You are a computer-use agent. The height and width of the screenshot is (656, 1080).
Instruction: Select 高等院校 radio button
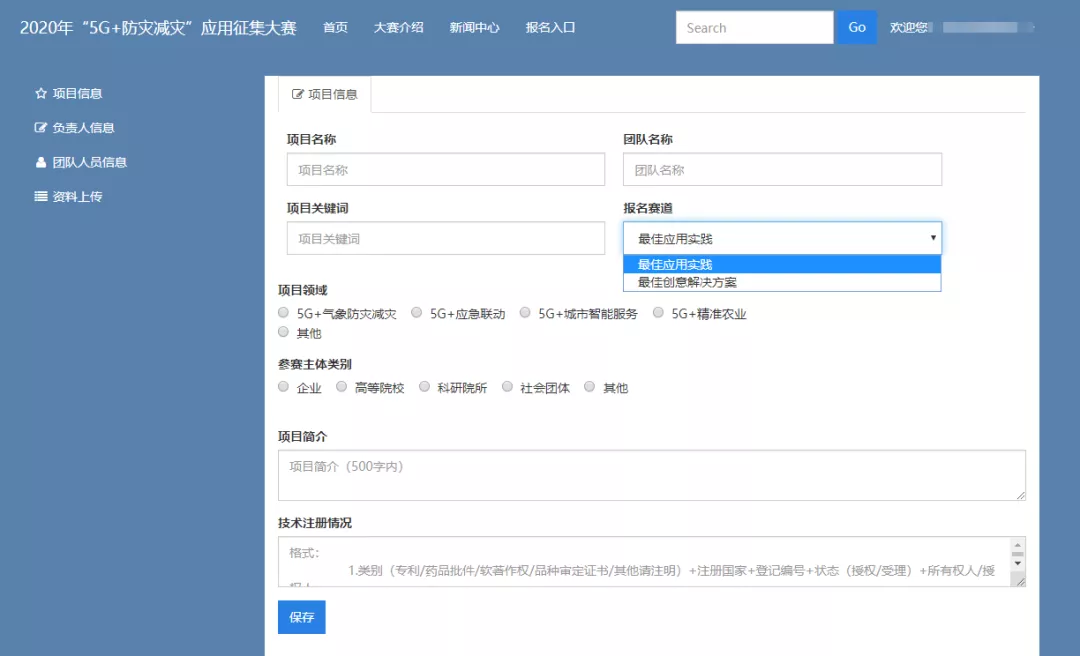(x=341, y=387)
